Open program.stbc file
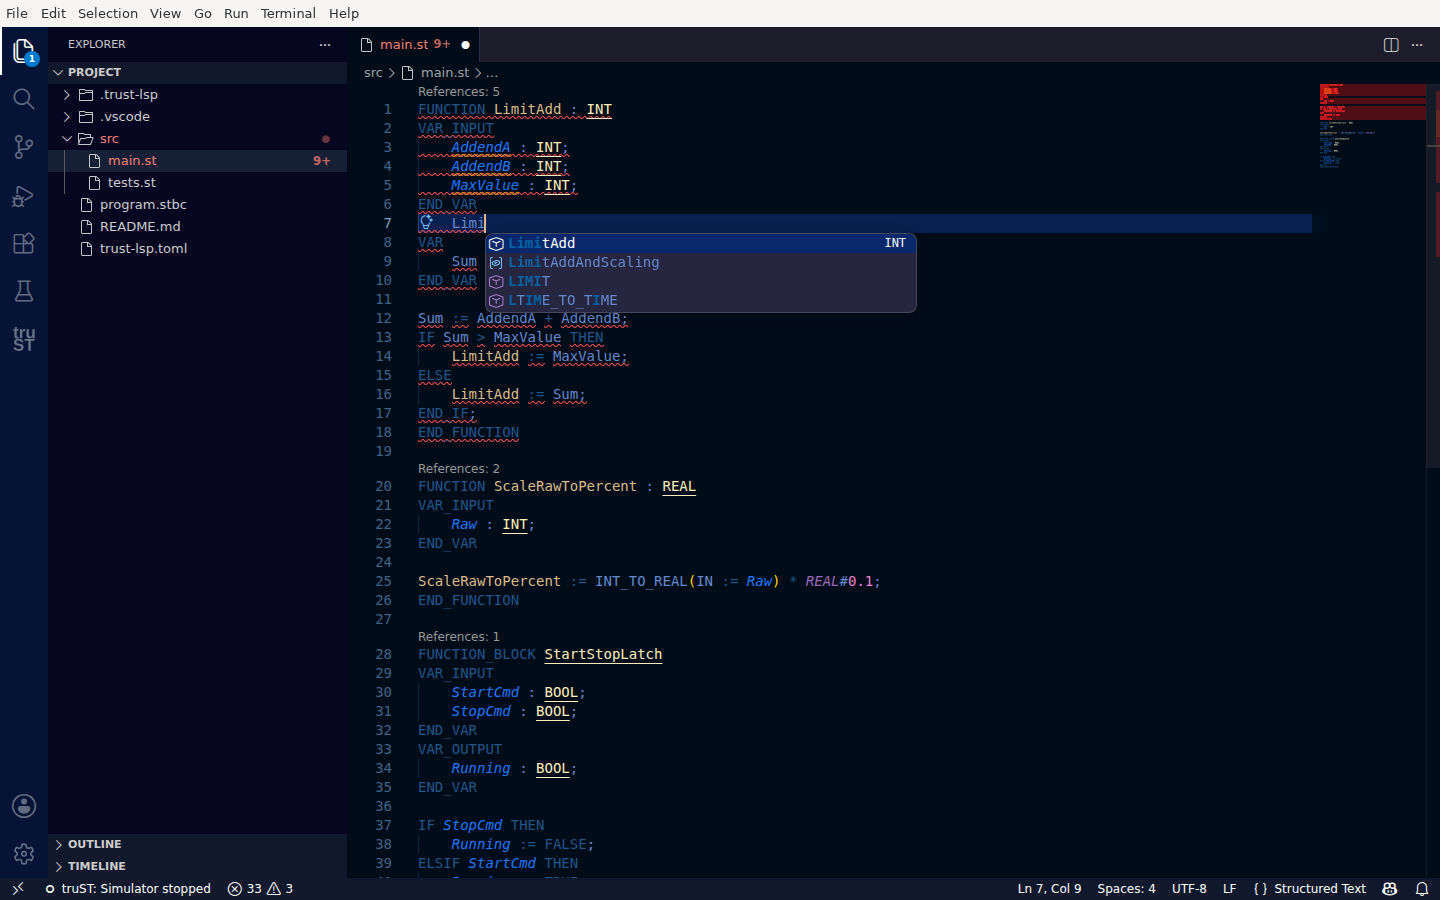This screenshot has width=1440, height=900. pyautogui.click(x=197, y=205)
